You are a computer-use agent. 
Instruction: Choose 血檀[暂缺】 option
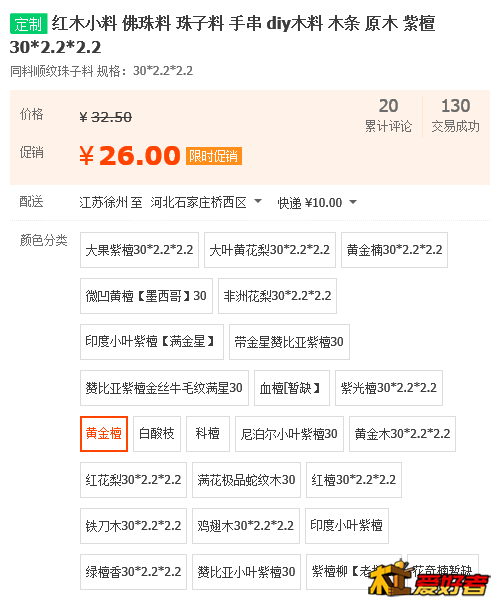[x=292, y=388]
